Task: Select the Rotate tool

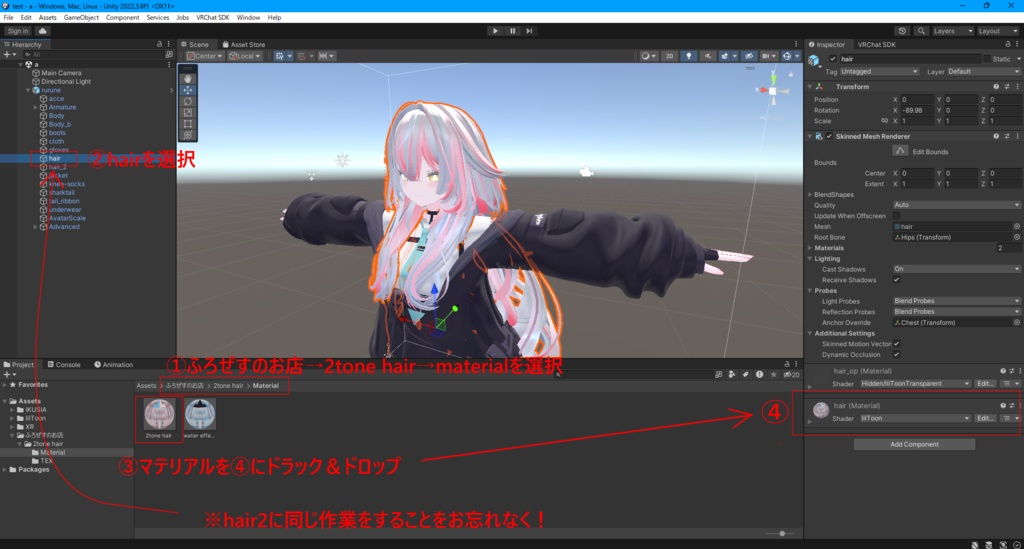Action: point(187,101)
